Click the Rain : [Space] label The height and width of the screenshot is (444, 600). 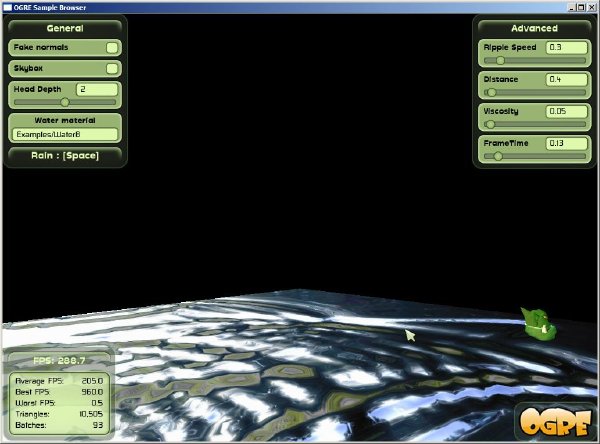click(65, 155)
